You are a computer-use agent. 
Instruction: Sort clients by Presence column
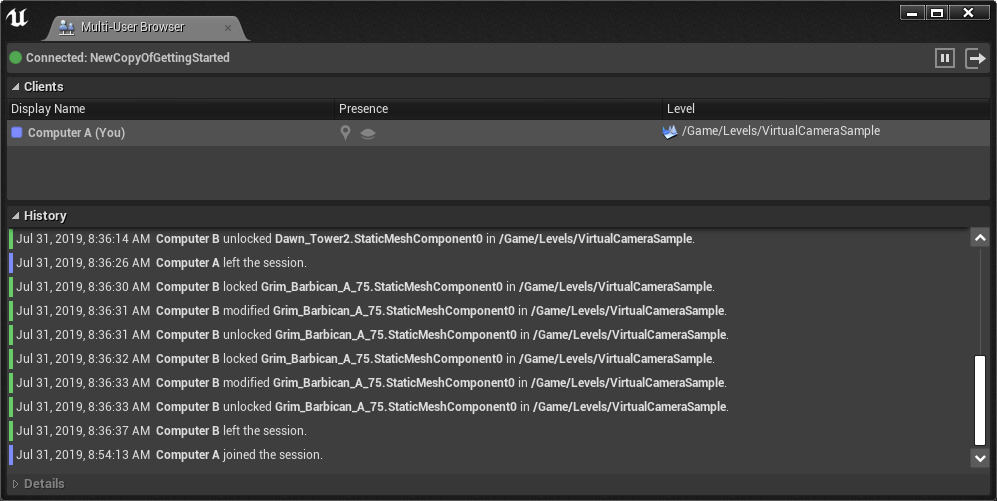pos(363,109)
